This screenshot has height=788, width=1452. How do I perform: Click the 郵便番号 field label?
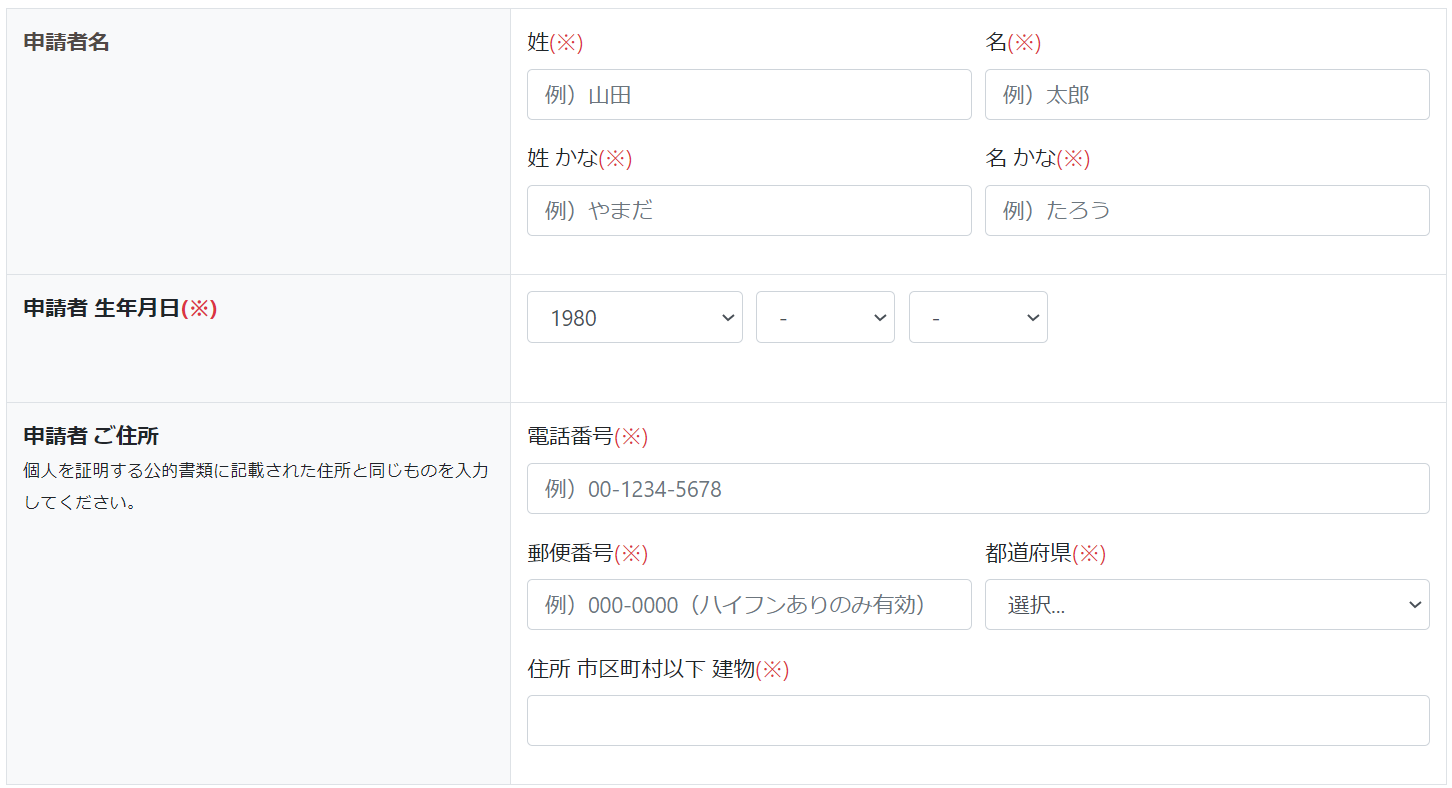588,553
